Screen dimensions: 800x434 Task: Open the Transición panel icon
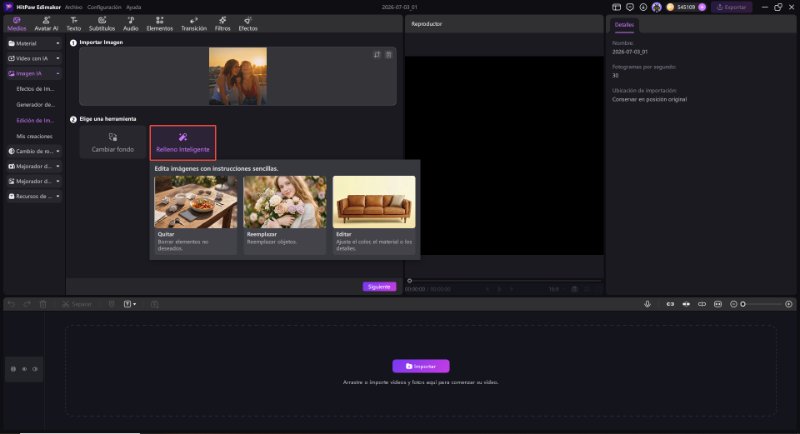tap(194, 23)
